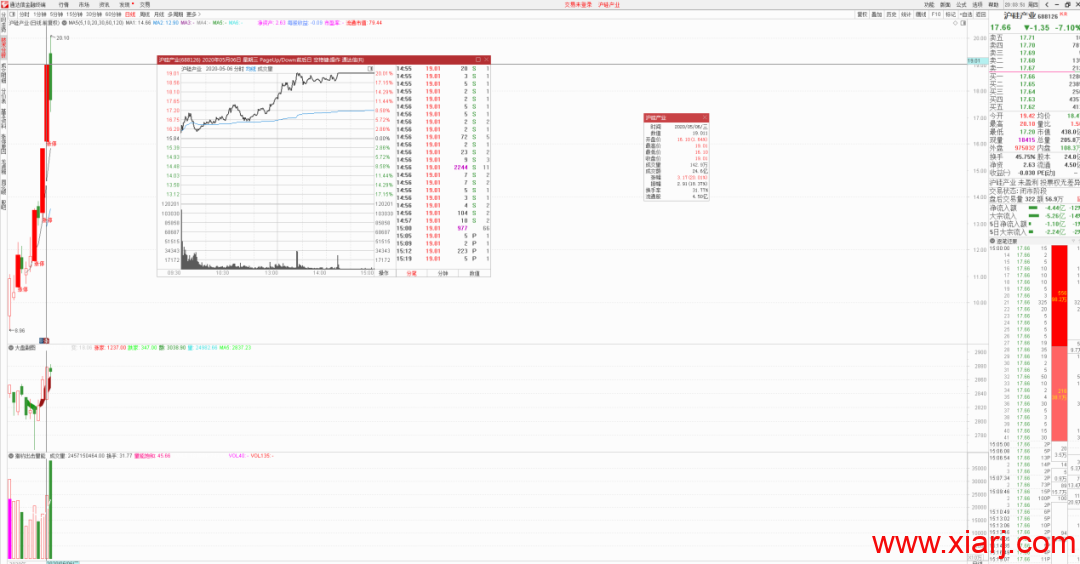
Task: Select the 60分钟 period tab
Action: point(113,14)
